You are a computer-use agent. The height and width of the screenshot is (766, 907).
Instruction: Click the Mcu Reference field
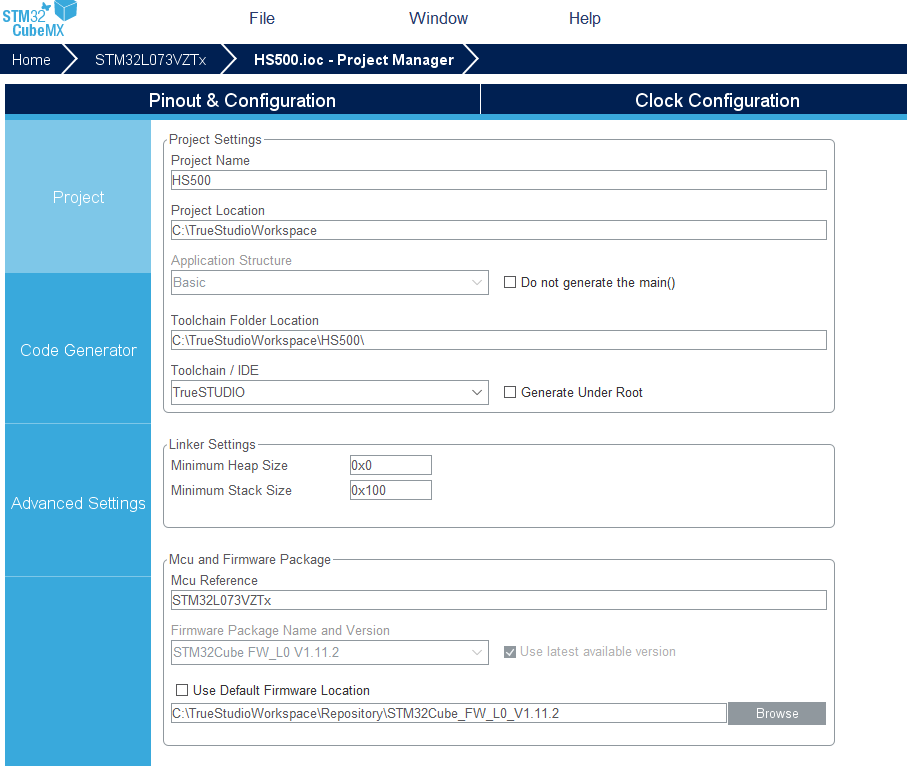tap(499, 600)
